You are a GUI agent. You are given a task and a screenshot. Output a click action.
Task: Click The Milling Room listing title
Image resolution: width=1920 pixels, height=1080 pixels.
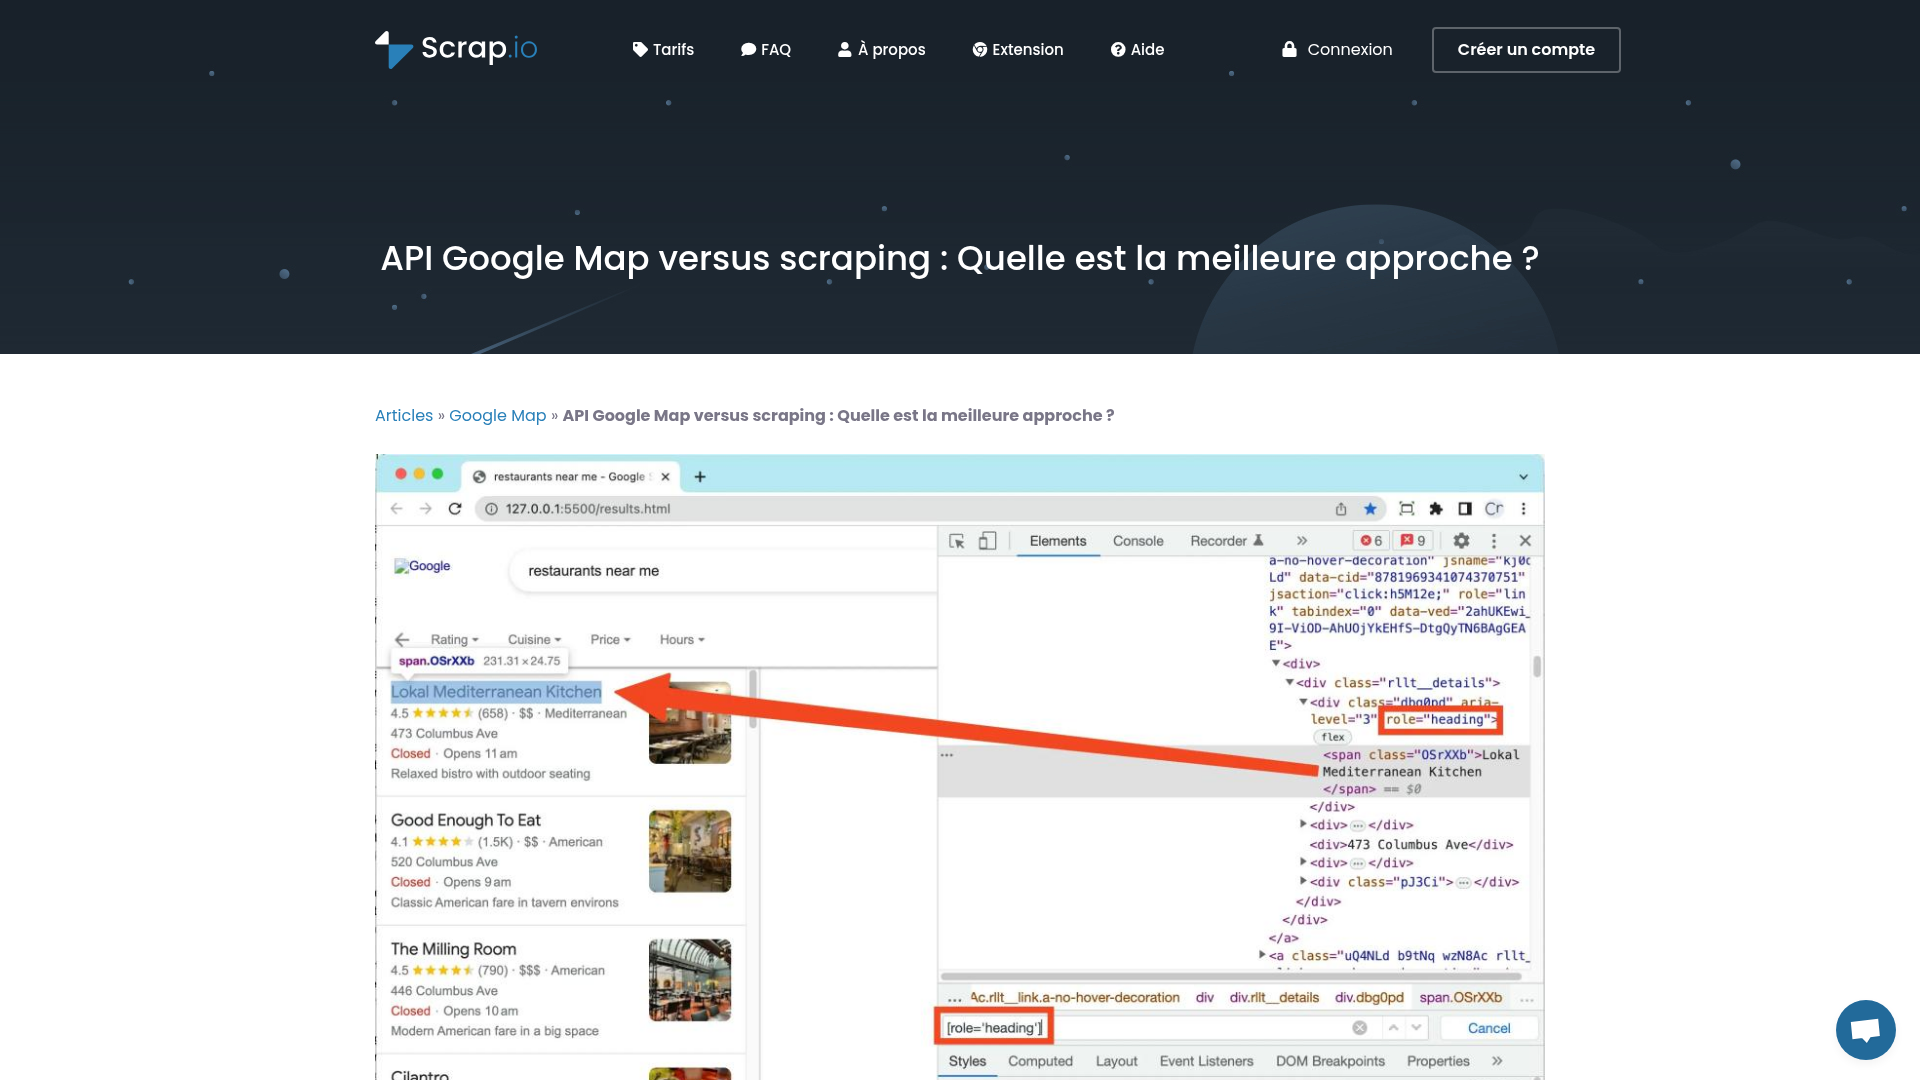[453, 949]
